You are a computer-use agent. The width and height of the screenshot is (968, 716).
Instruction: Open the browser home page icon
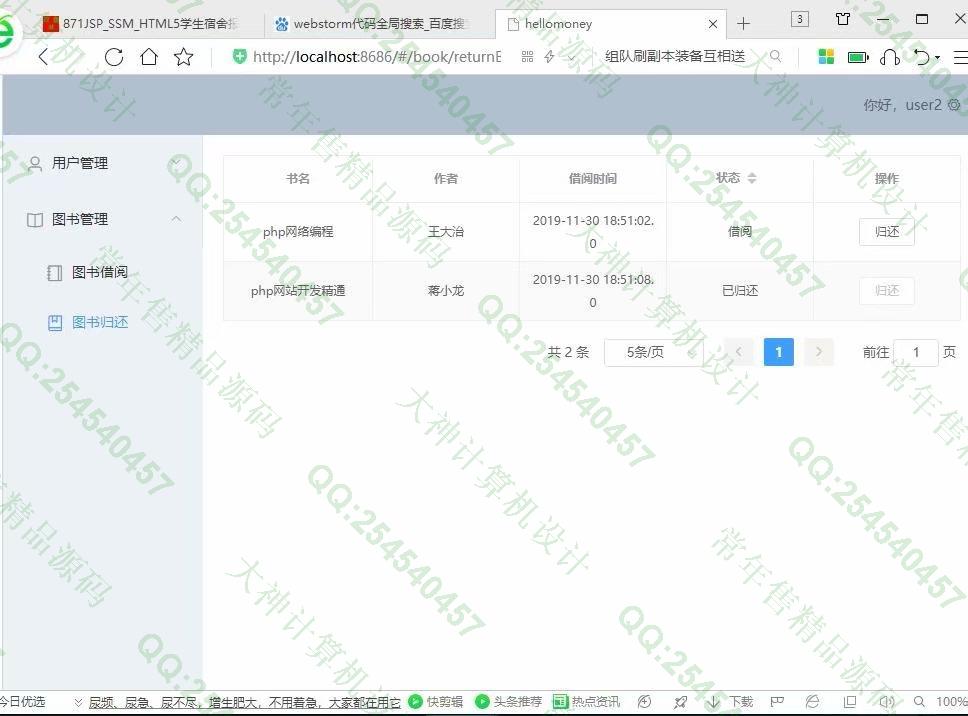tap(149, 57)
